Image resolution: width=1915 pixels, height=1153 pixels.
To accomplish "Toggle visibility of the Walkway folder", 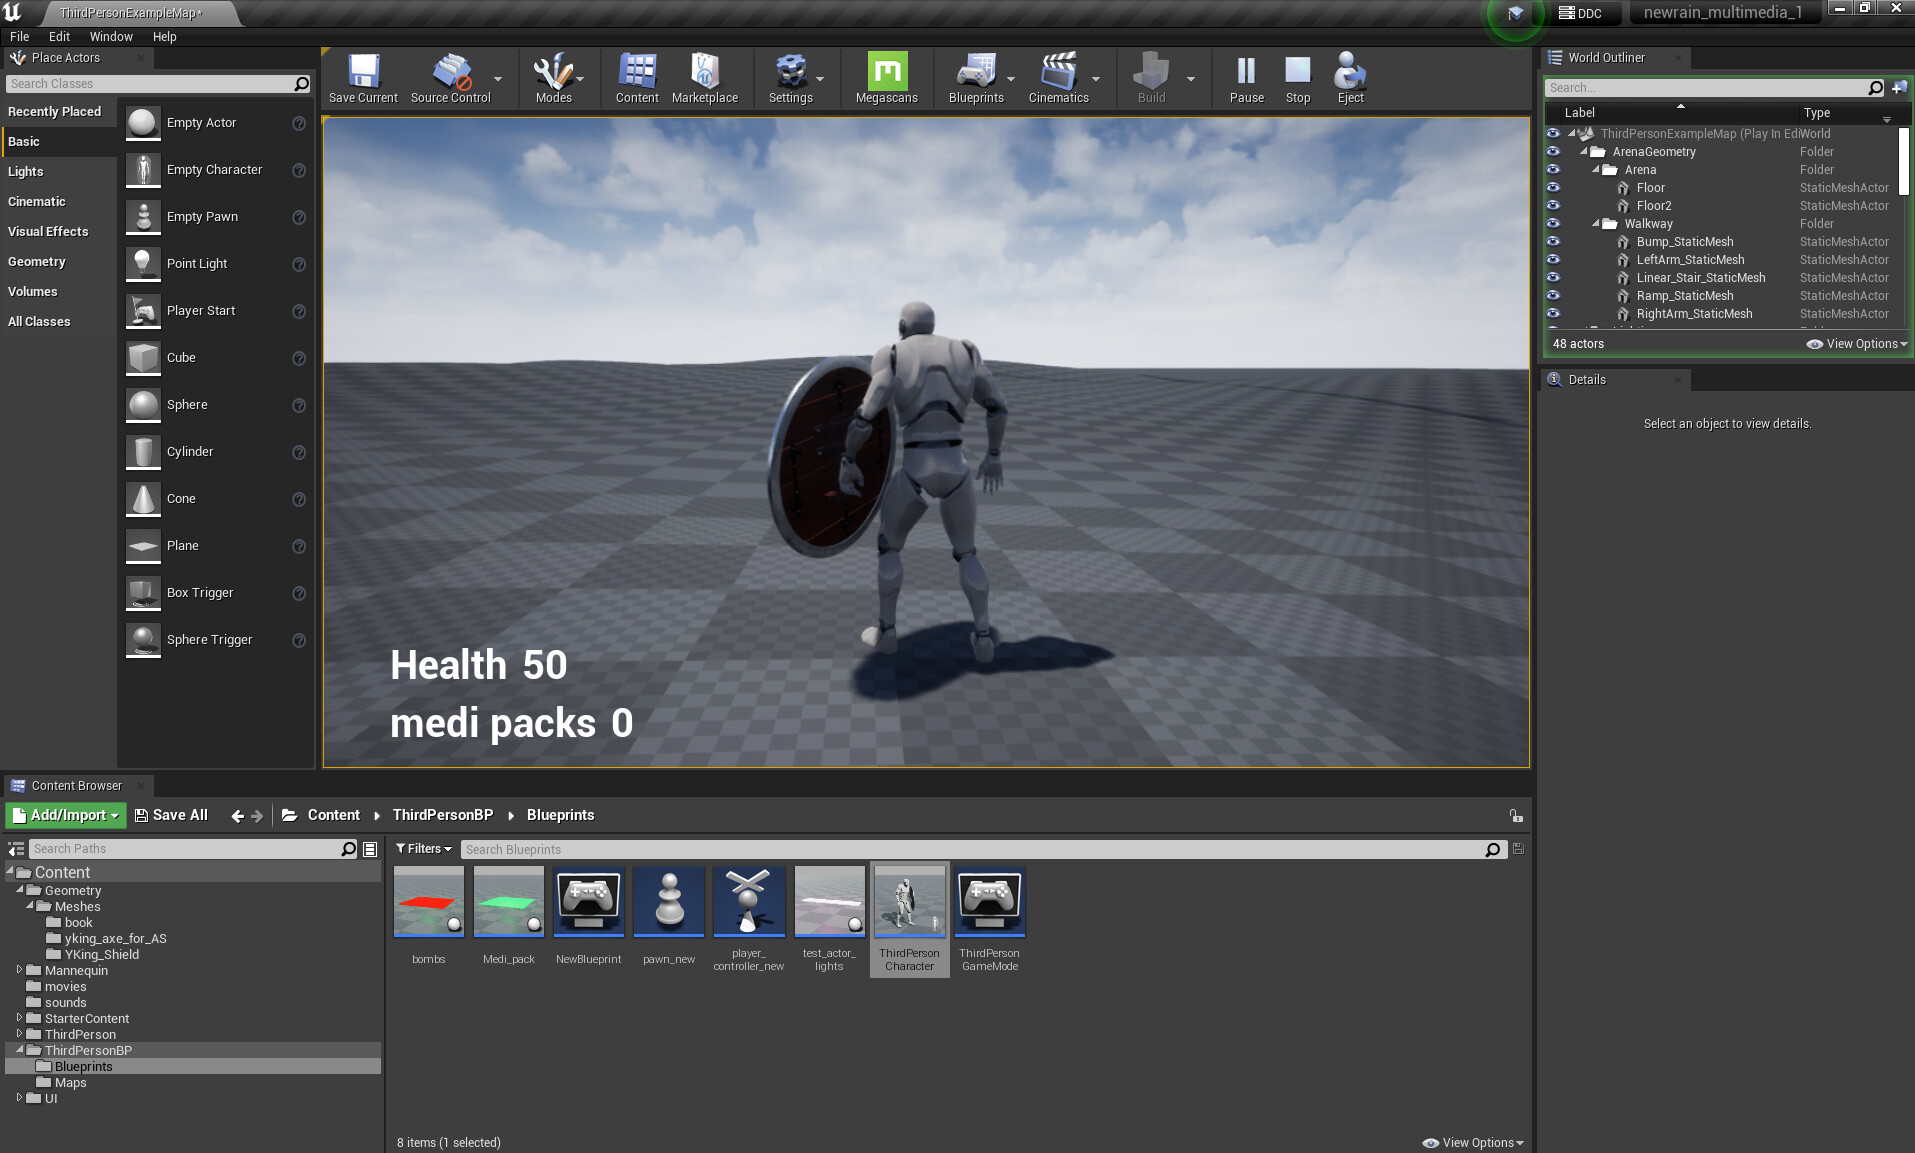I will point(1553,223).
